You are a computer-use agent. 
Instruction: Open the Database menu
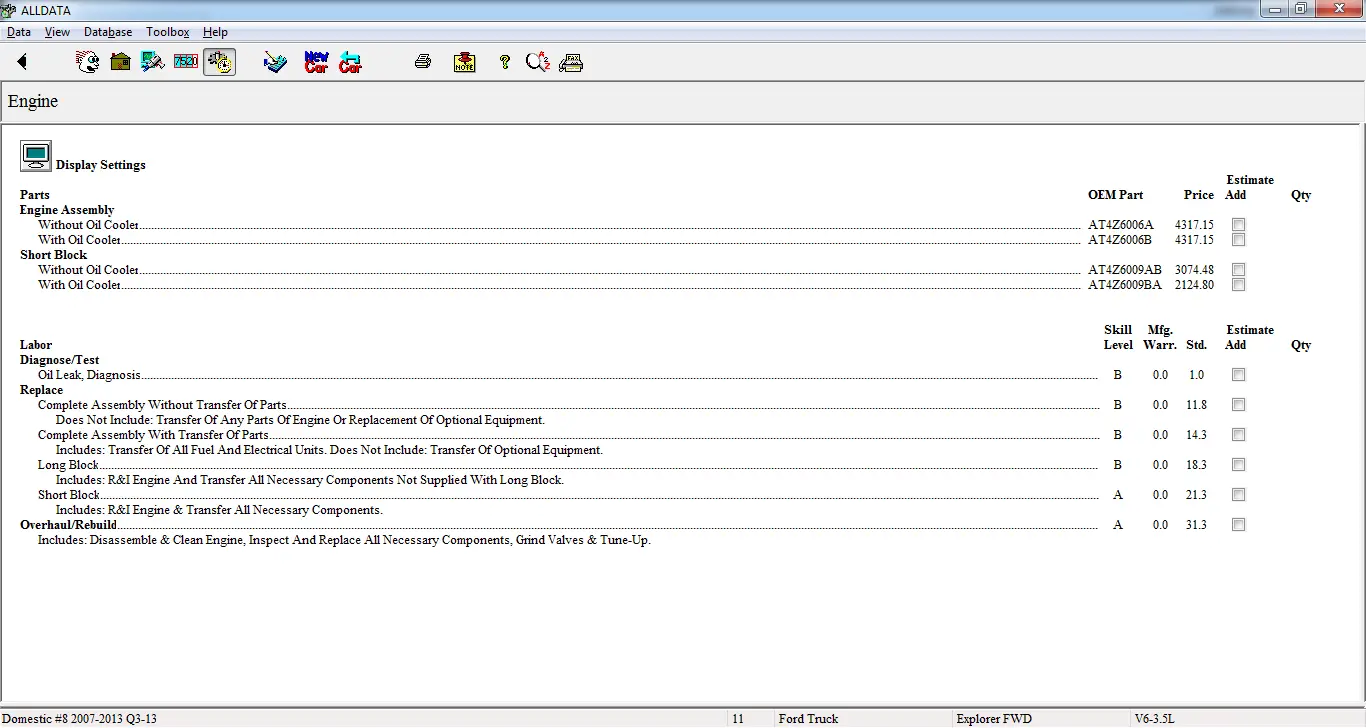coord(108,32)
